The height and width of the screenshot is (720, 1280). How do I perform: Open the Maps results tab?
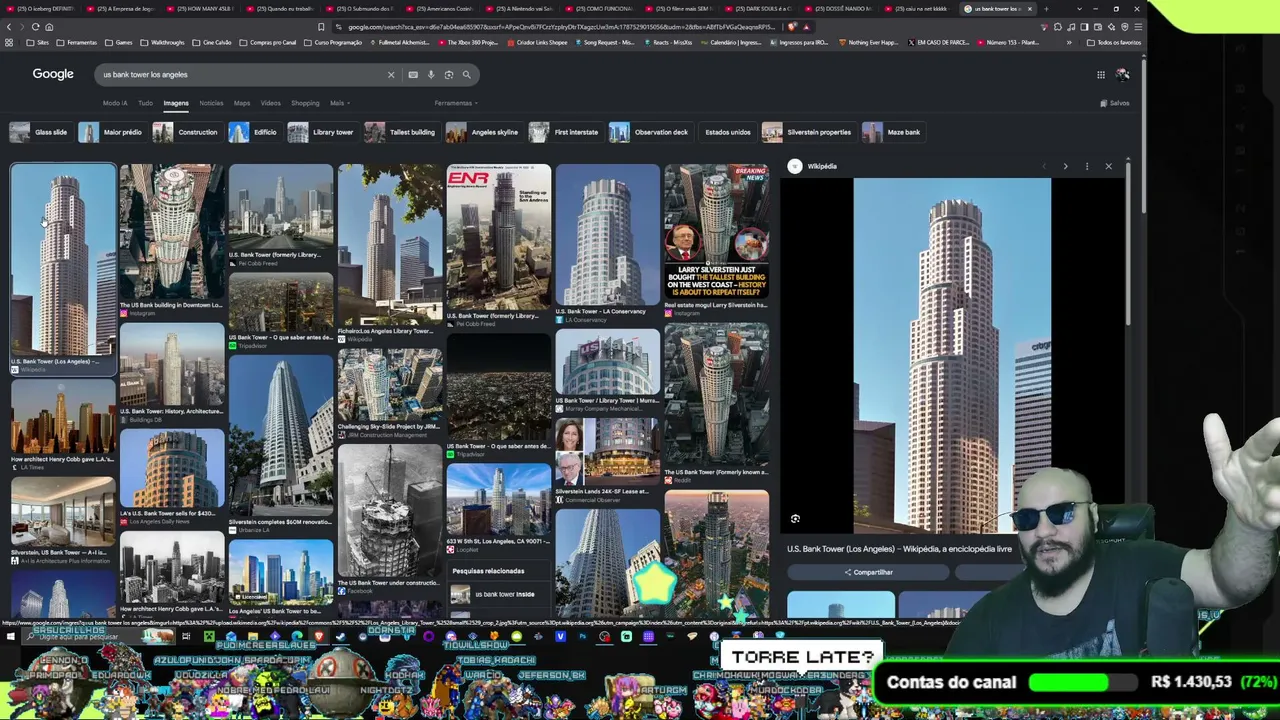(x=242, y=103)
